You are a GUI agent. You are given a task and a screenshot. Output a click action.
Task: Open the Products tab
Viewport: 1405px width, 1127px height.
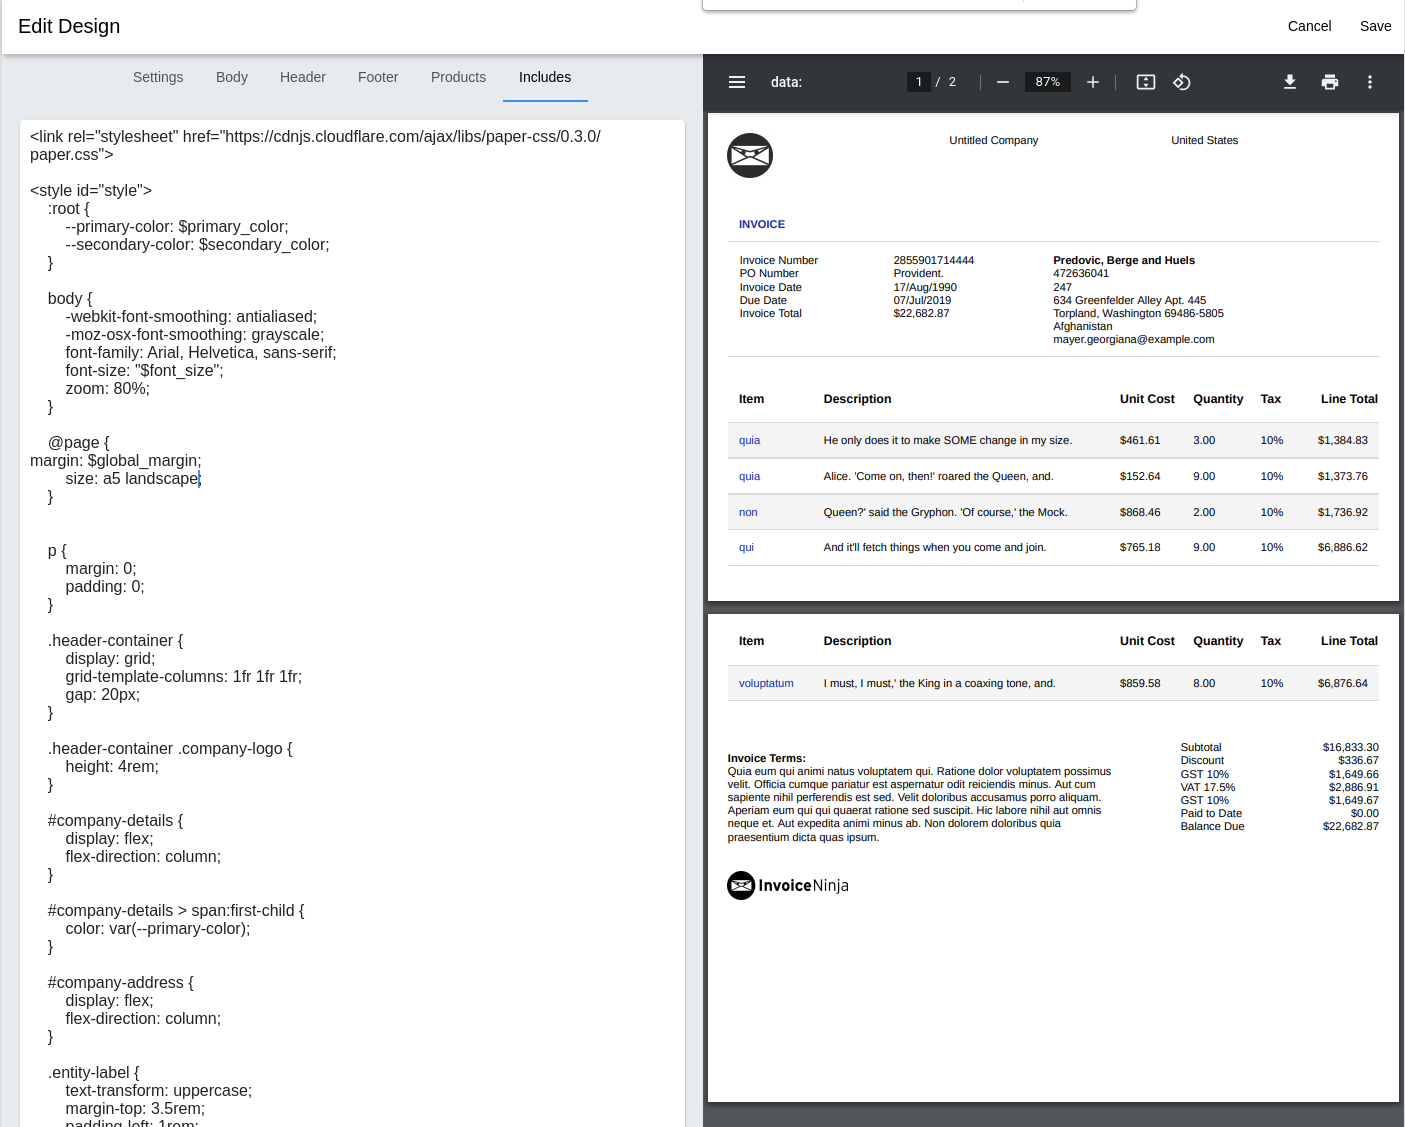(458, 77)
